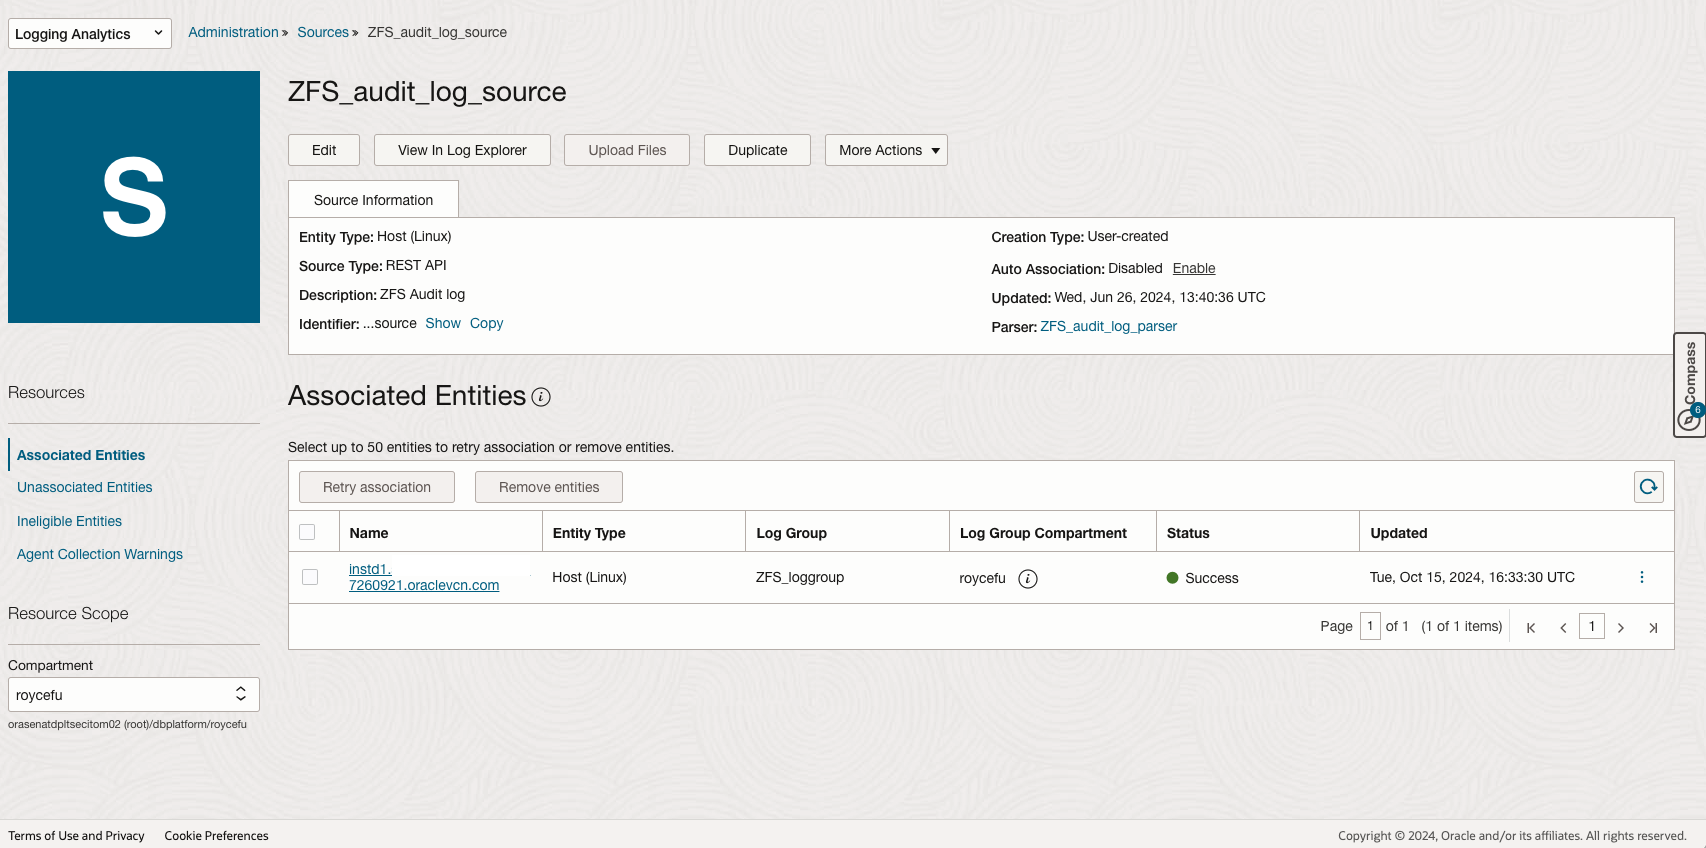Click page 1 pagination button
1706x848 pixels.
[1592, 626]
